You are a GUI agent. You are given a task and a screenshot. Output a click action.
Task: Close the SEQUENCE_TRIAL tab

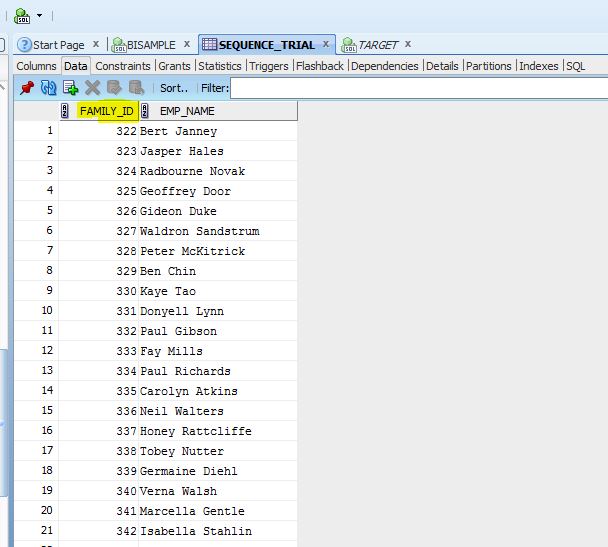click(326, 44)
